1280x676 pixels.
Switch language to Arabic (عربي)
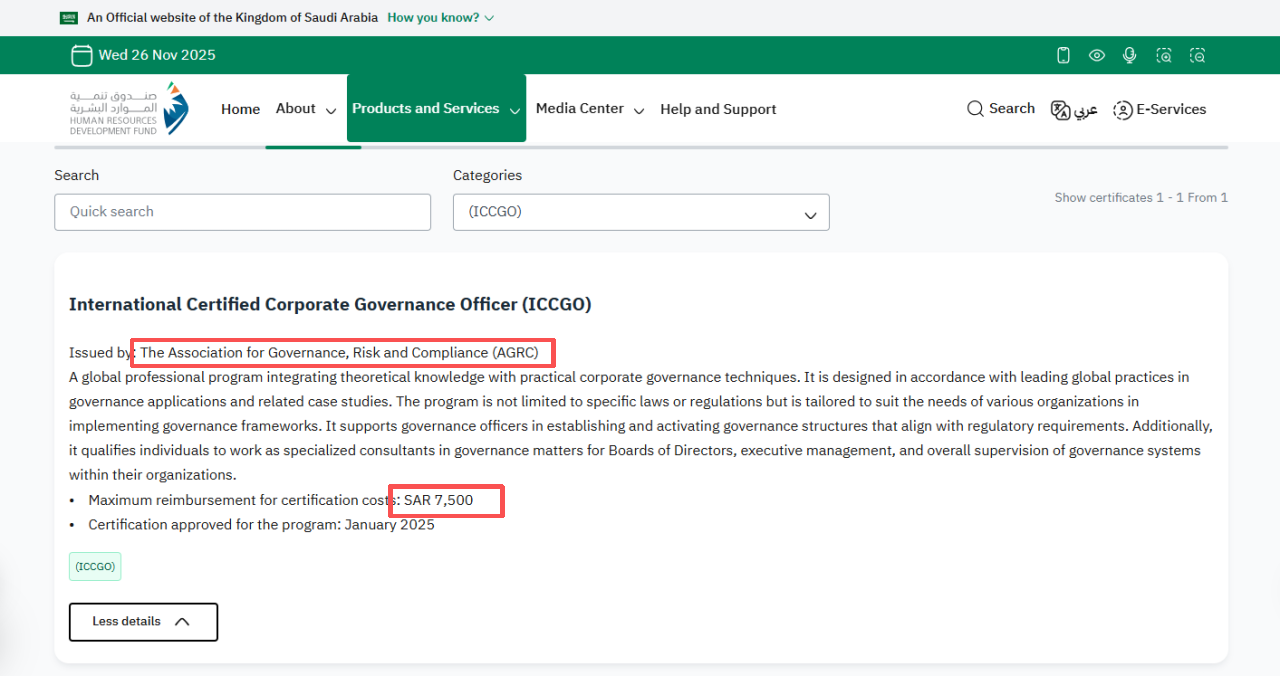pyautogui.click(x=1074, y=110)
